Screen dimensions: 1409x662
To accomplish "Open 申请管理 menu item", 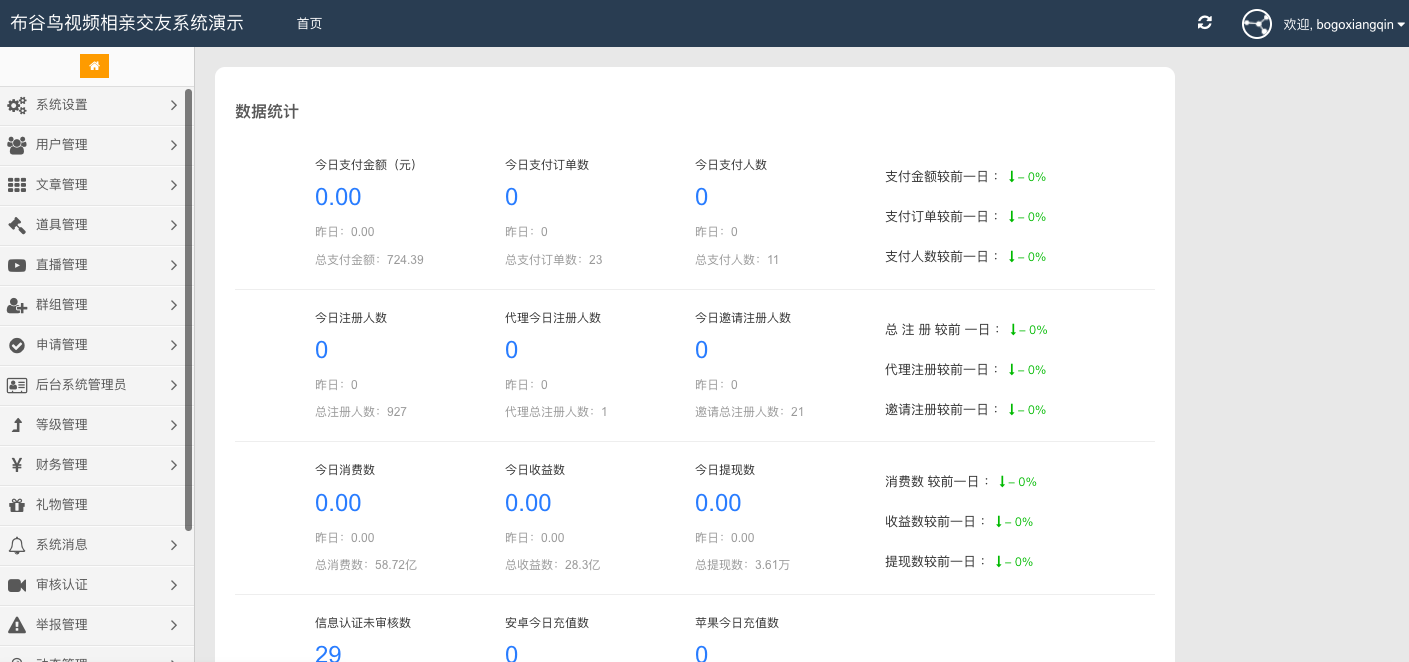I will click(x=62, y=345).
